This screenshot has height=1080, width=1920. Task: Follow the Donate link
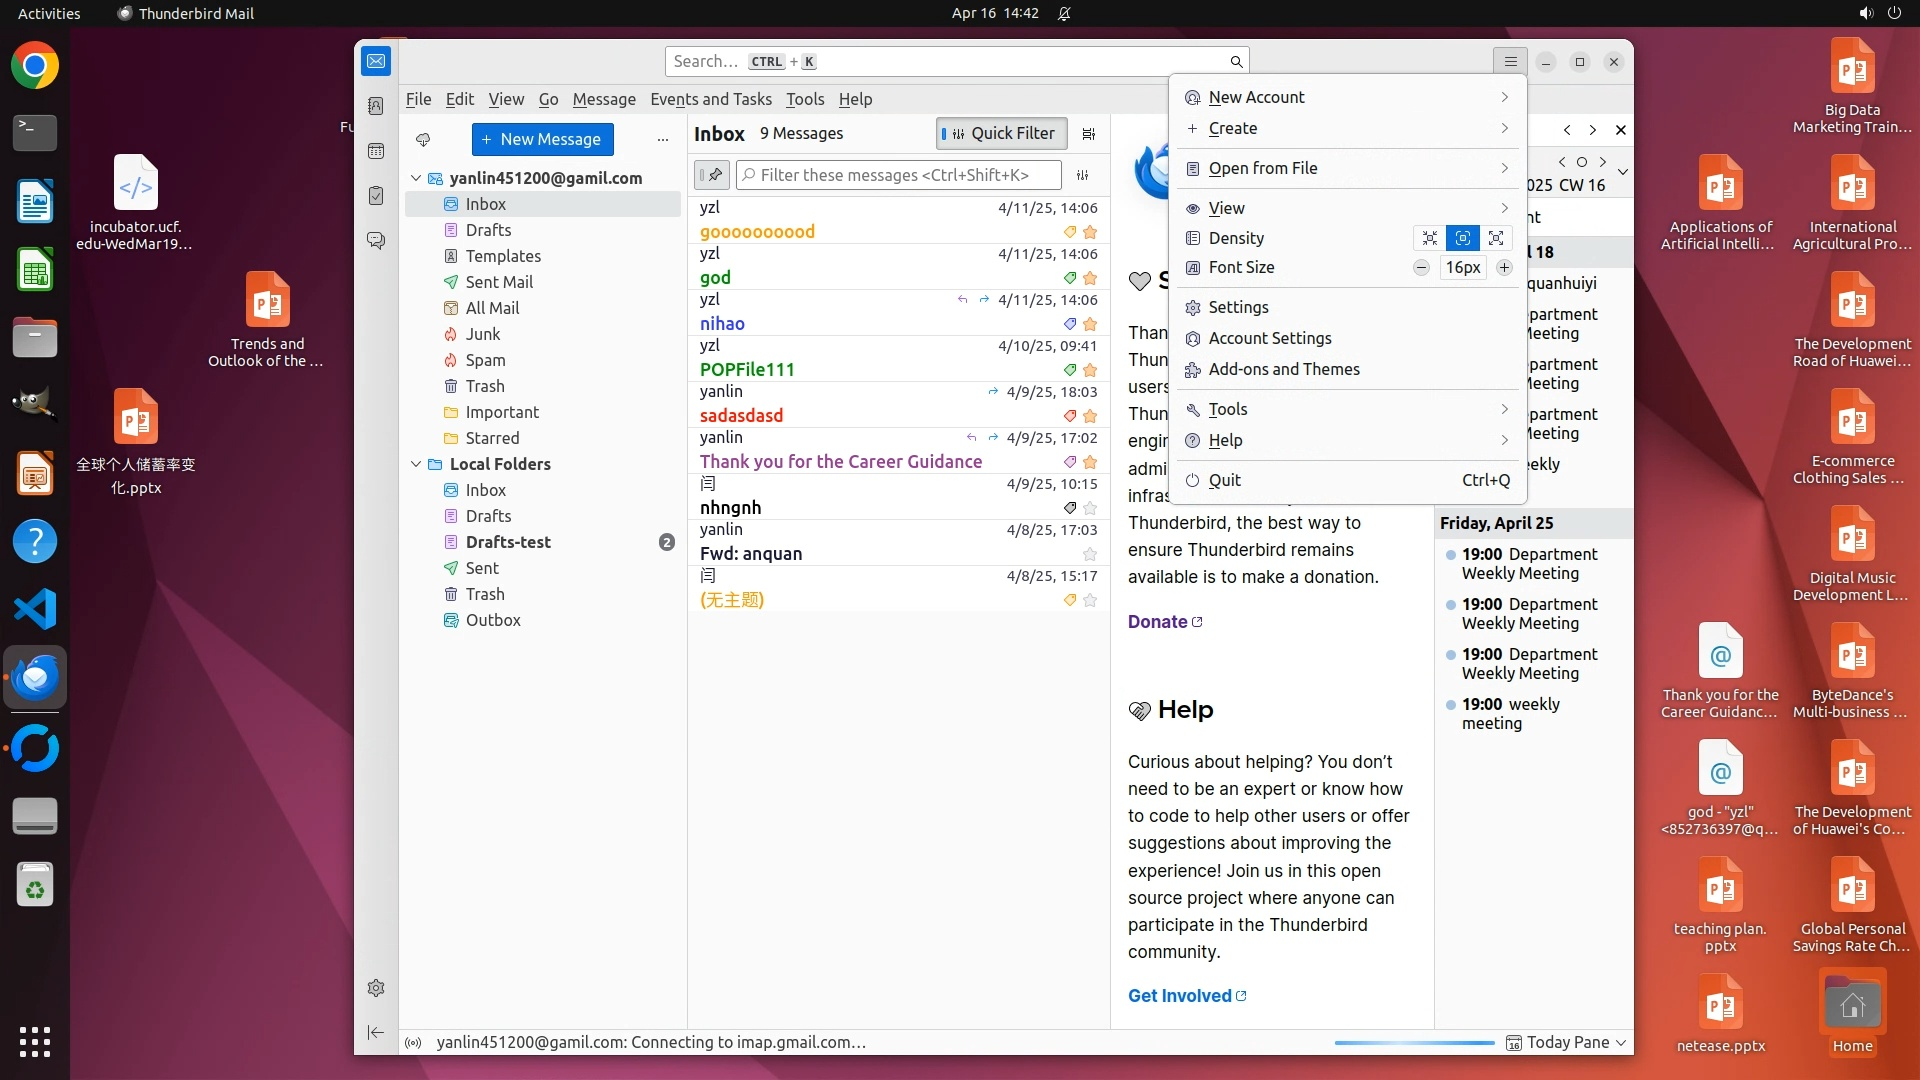pos(1157,622)
